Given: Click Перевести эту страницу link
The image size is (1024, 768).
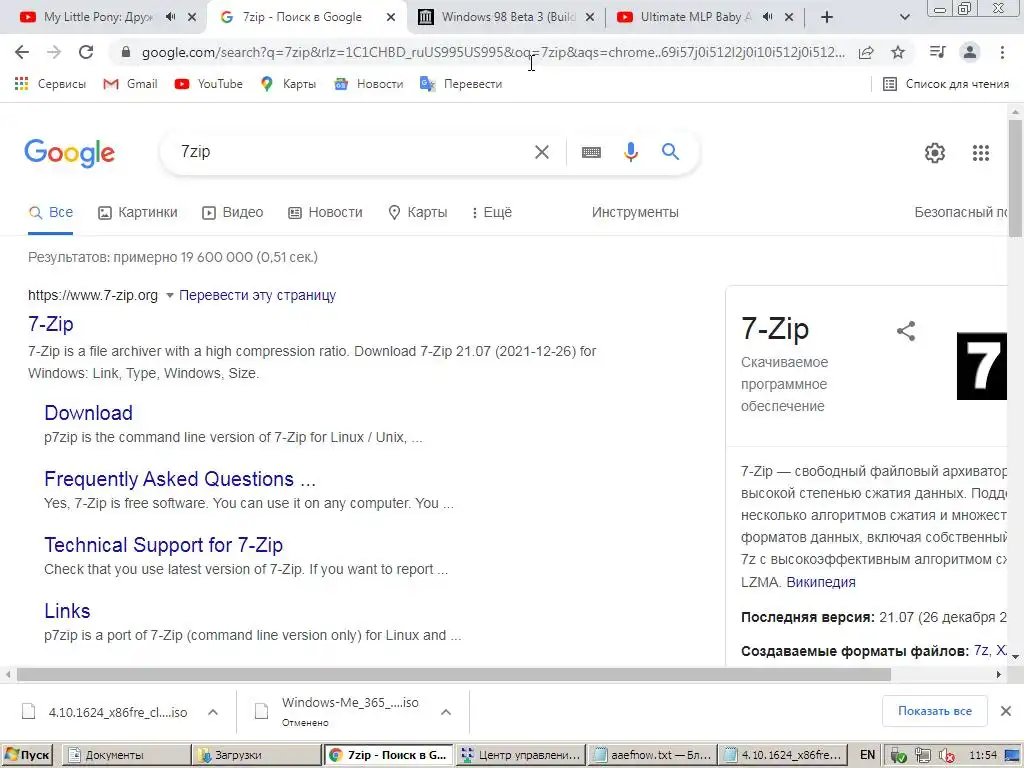Looking at the screenshot, I should [x=257, y=296].
